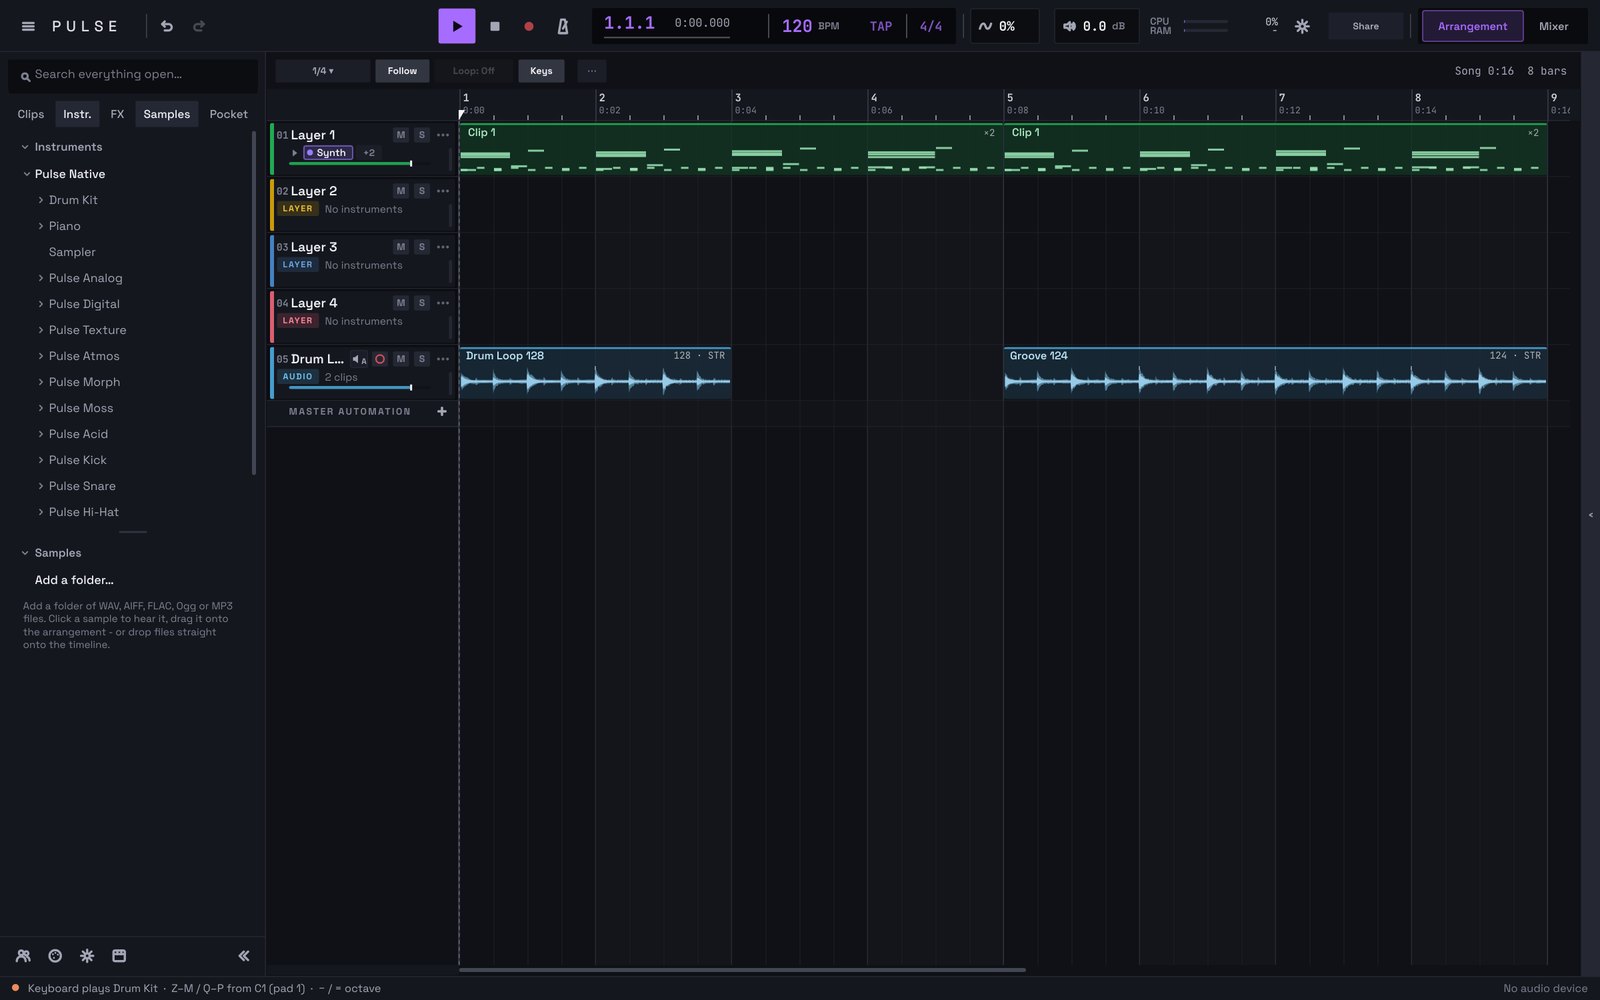Toggle auto monitoring on Drum Loop track
The width and height of the screenshot is (1600, 1000).
(x=359, y=359)
